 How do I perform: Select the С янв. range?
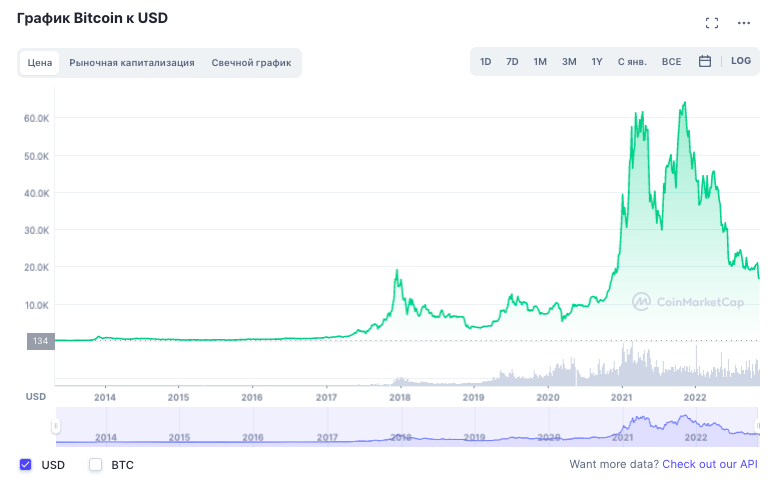click(632, 62)
